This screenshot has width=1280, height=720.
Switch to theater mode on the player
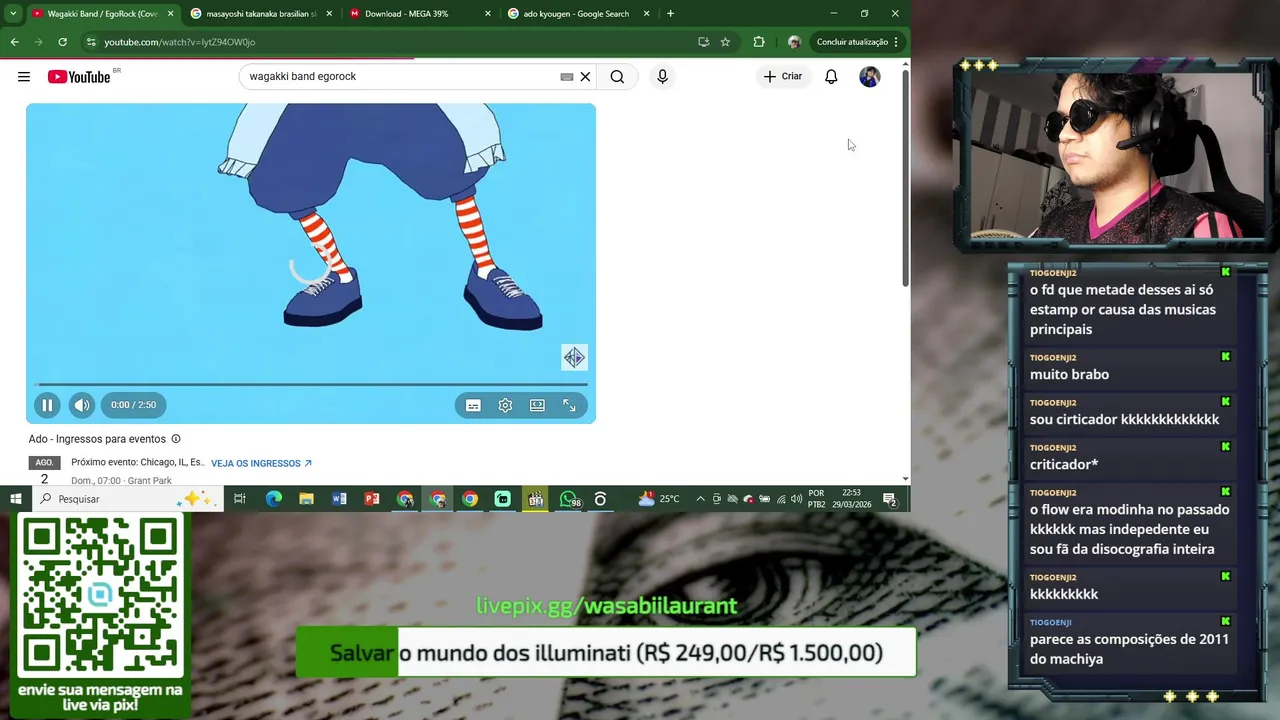pyautogui.click(x=537, y=405)
